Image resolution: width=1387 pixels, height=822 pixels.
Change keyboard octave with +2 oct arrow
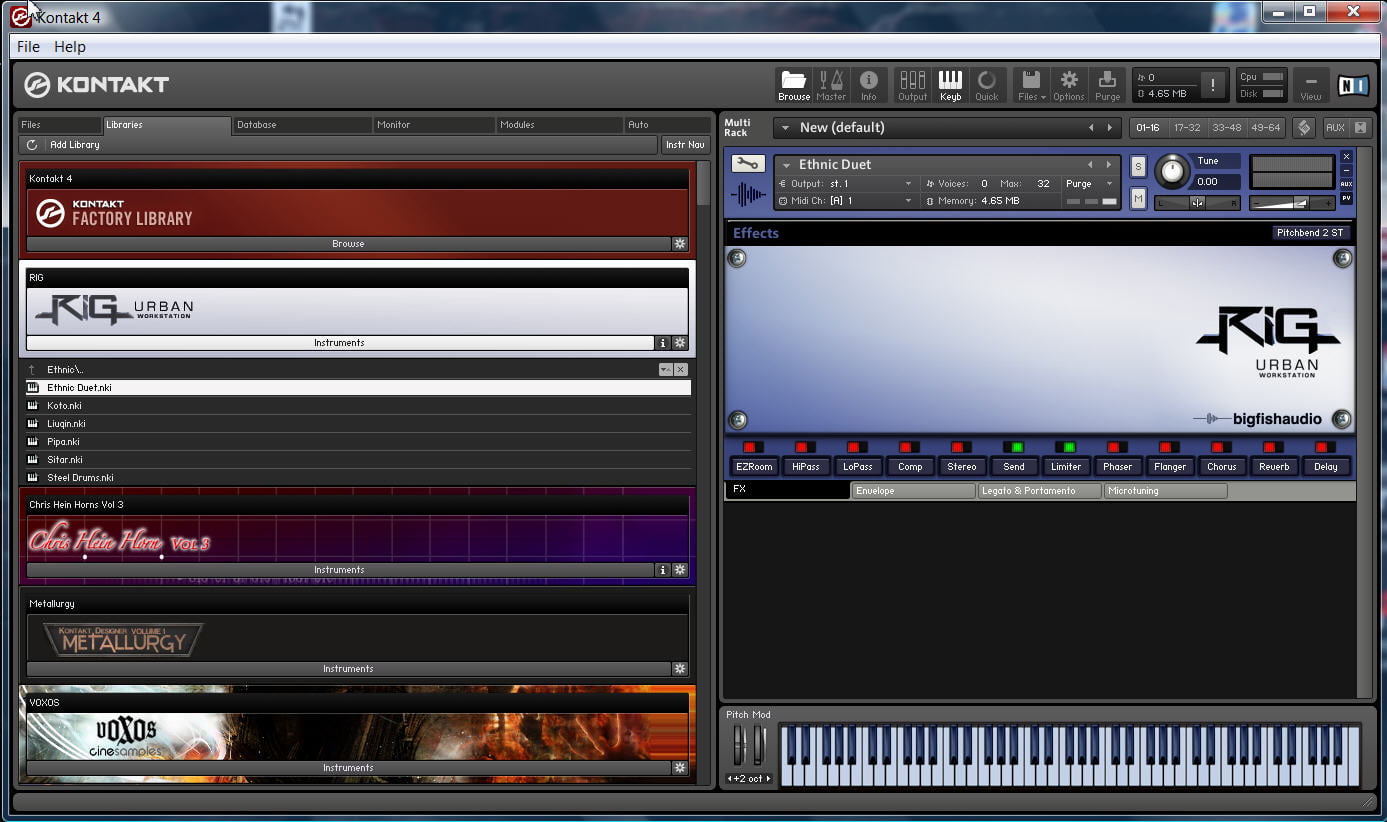pyautogui.click(x=767, y=779)
